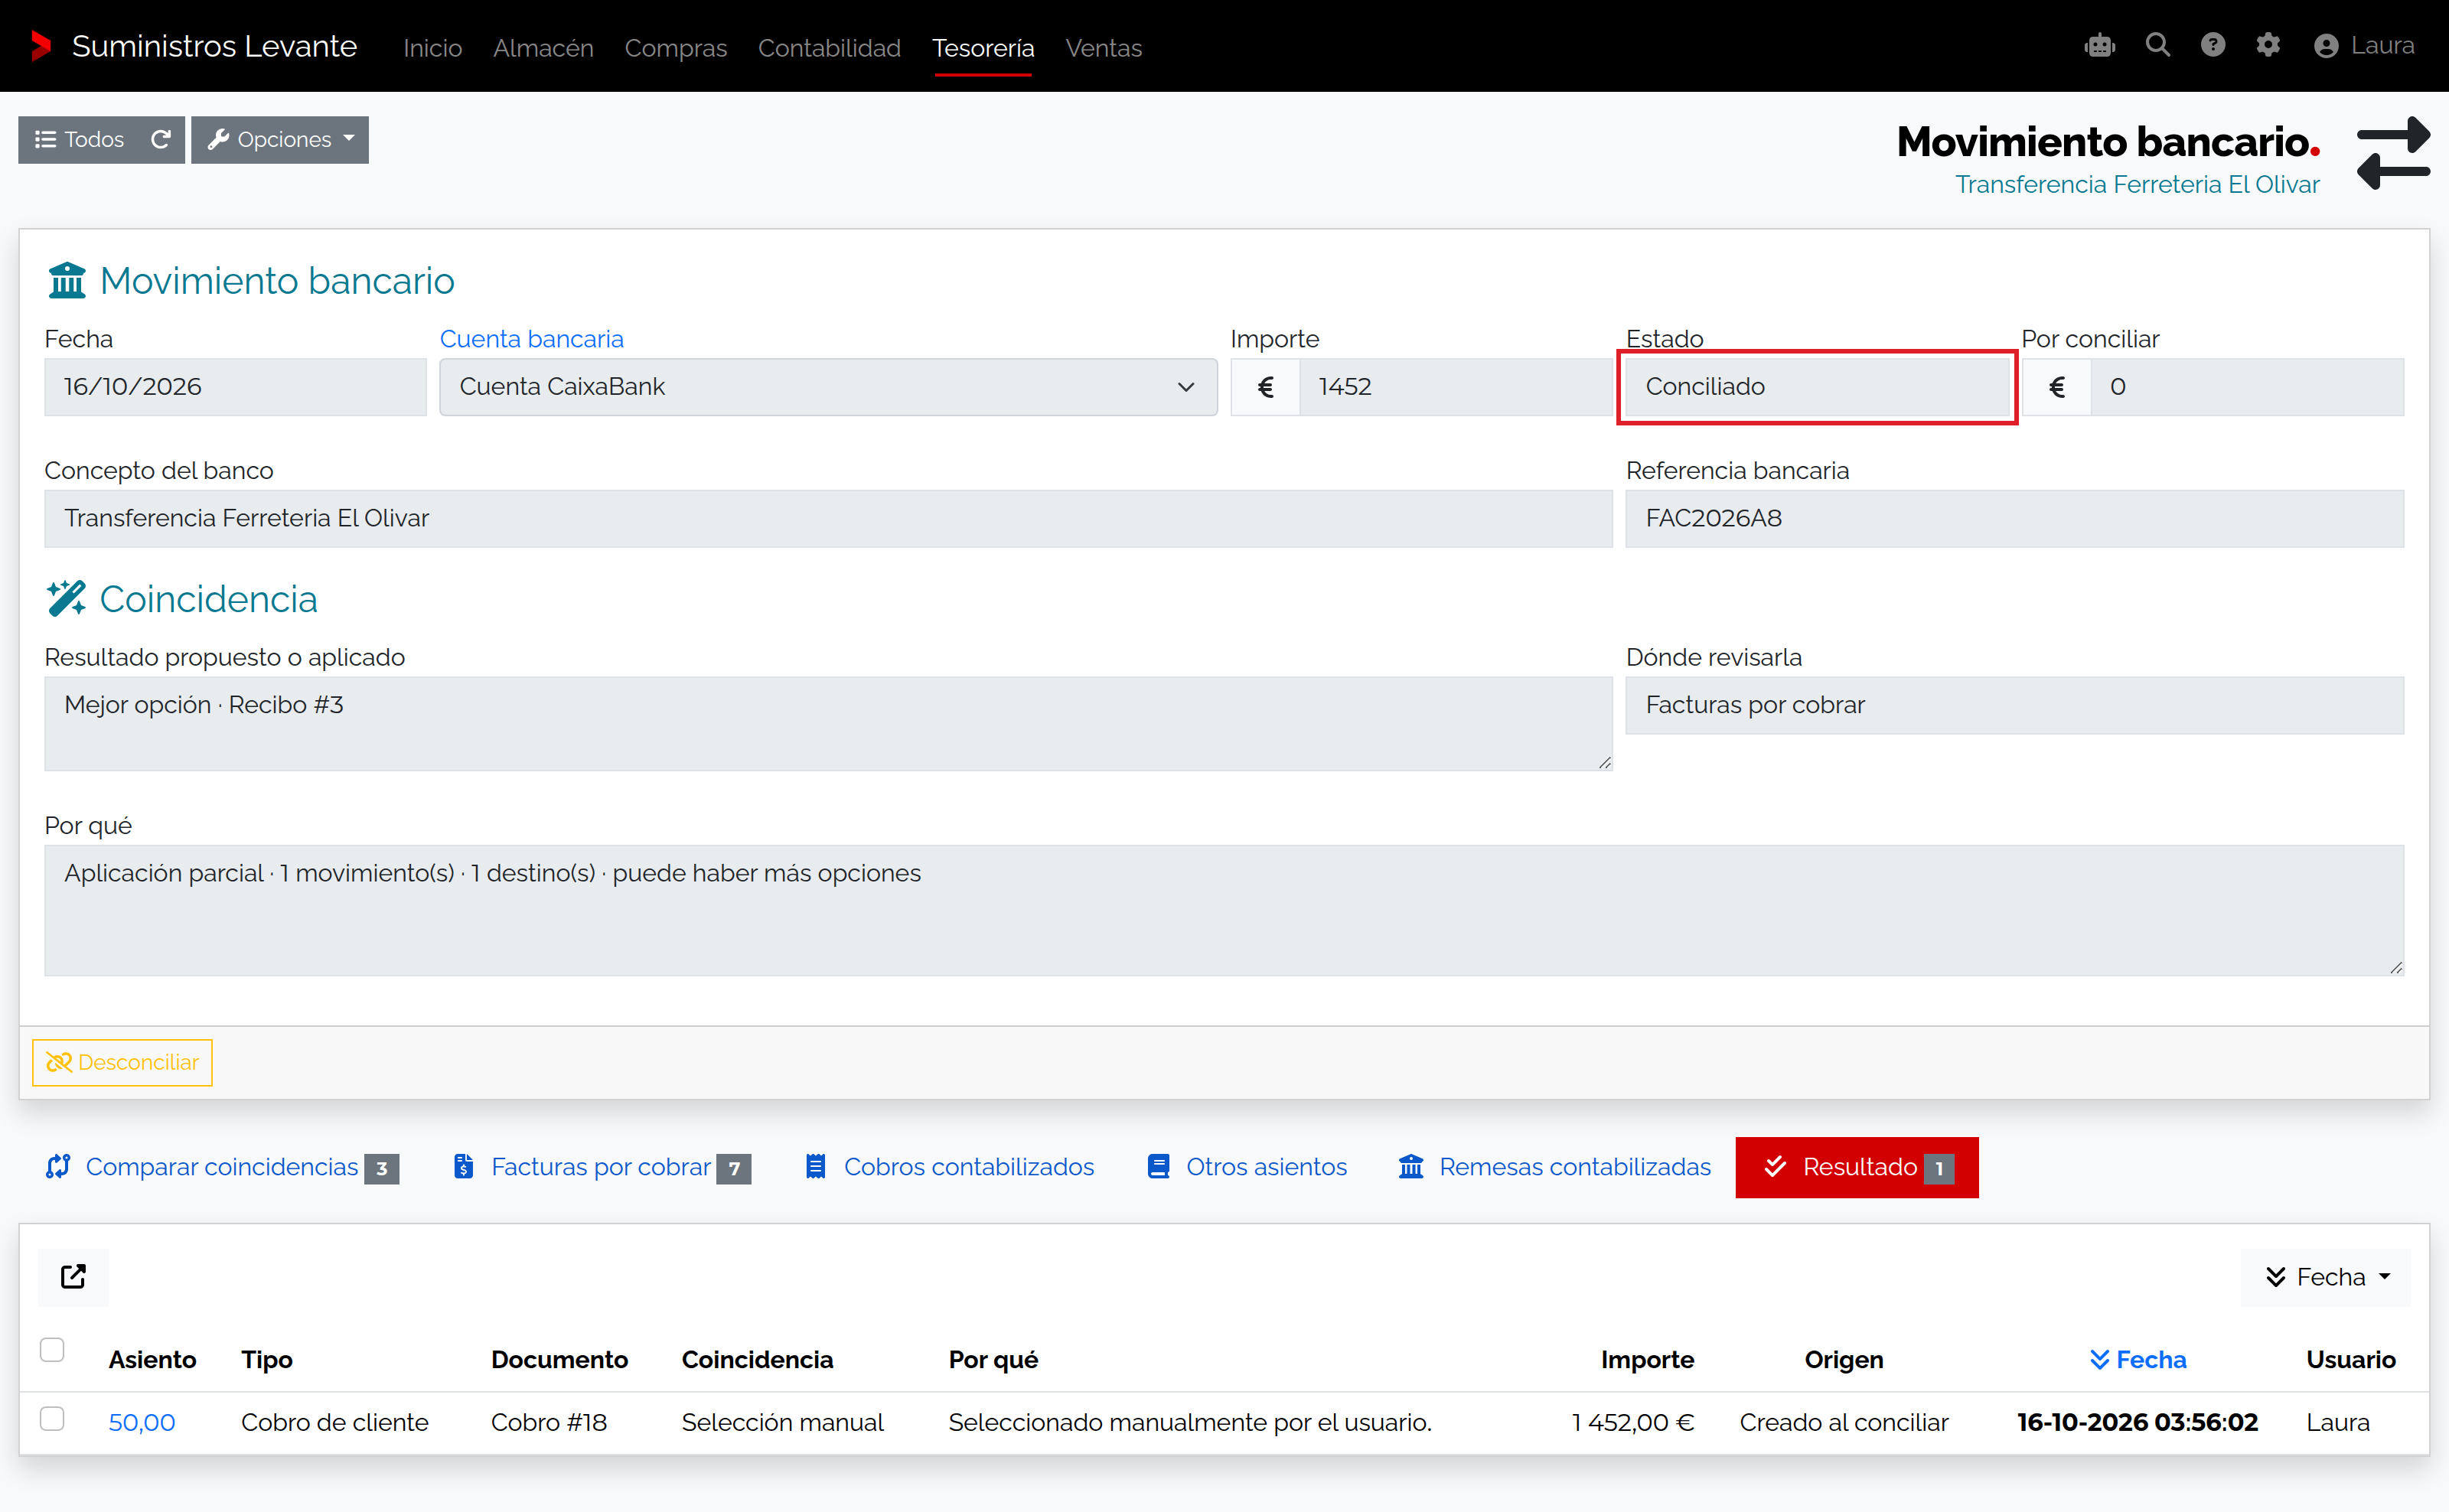Select all rows with the header checkbox
The image size is (2449, 1512).
click(x=52, y=1350)
